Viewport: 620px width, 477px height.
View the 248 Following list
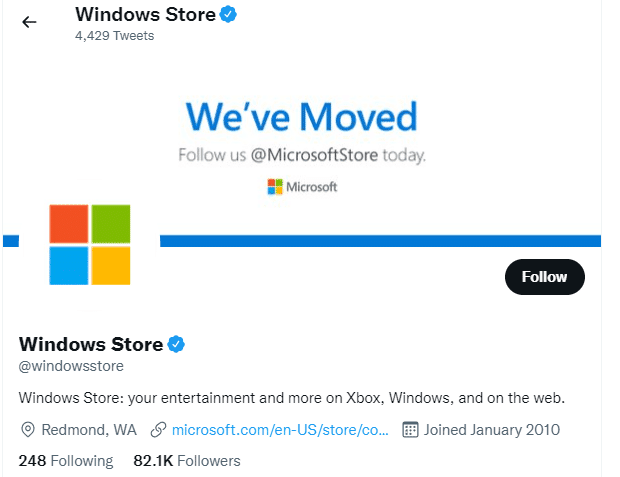point(66,461)
